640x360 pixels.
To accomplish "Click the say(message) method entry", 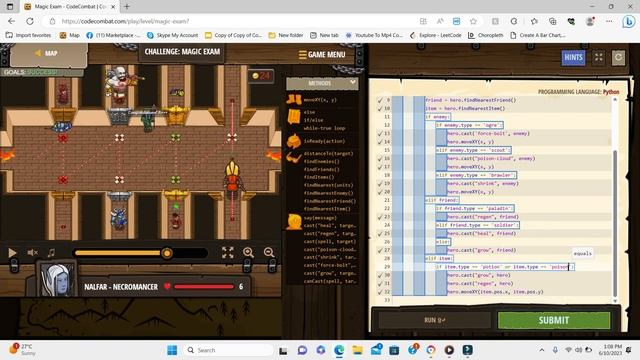I will [x=320, y=218].
